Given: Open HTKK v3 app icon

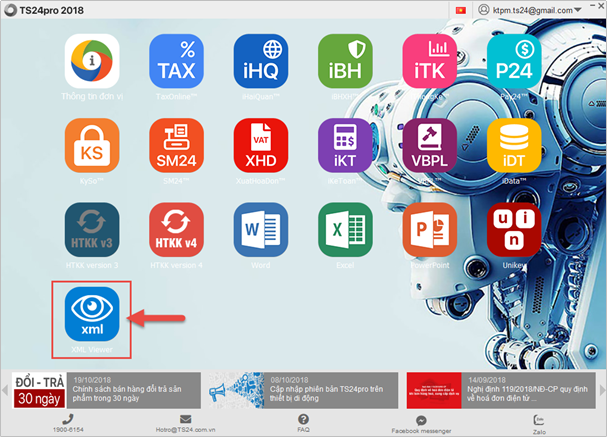Looking at the screenshot, I should (92, 230).
